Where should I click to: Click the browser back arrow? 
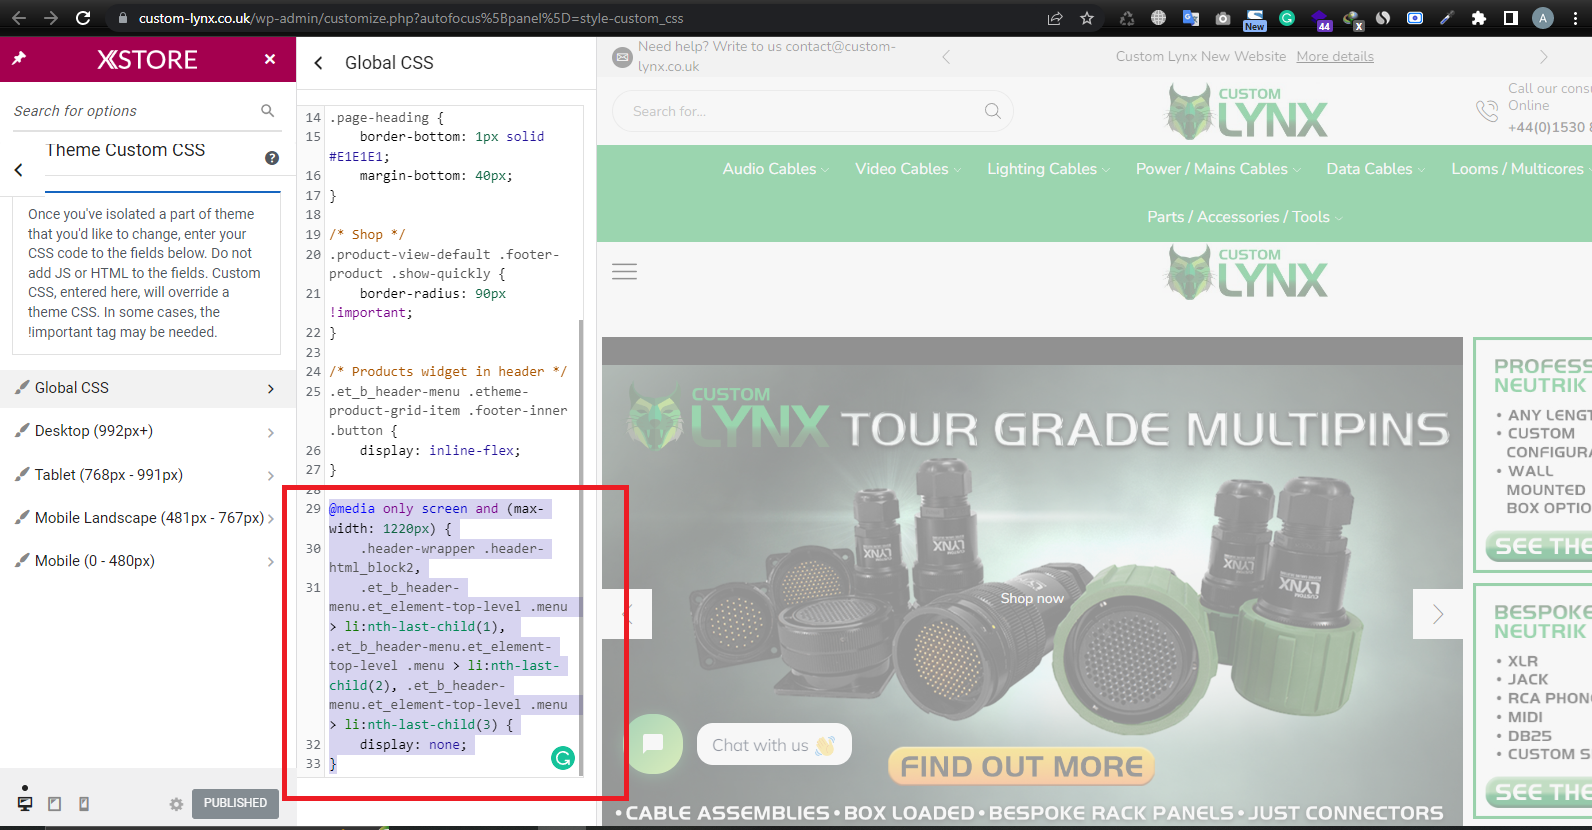pos(19,18)
